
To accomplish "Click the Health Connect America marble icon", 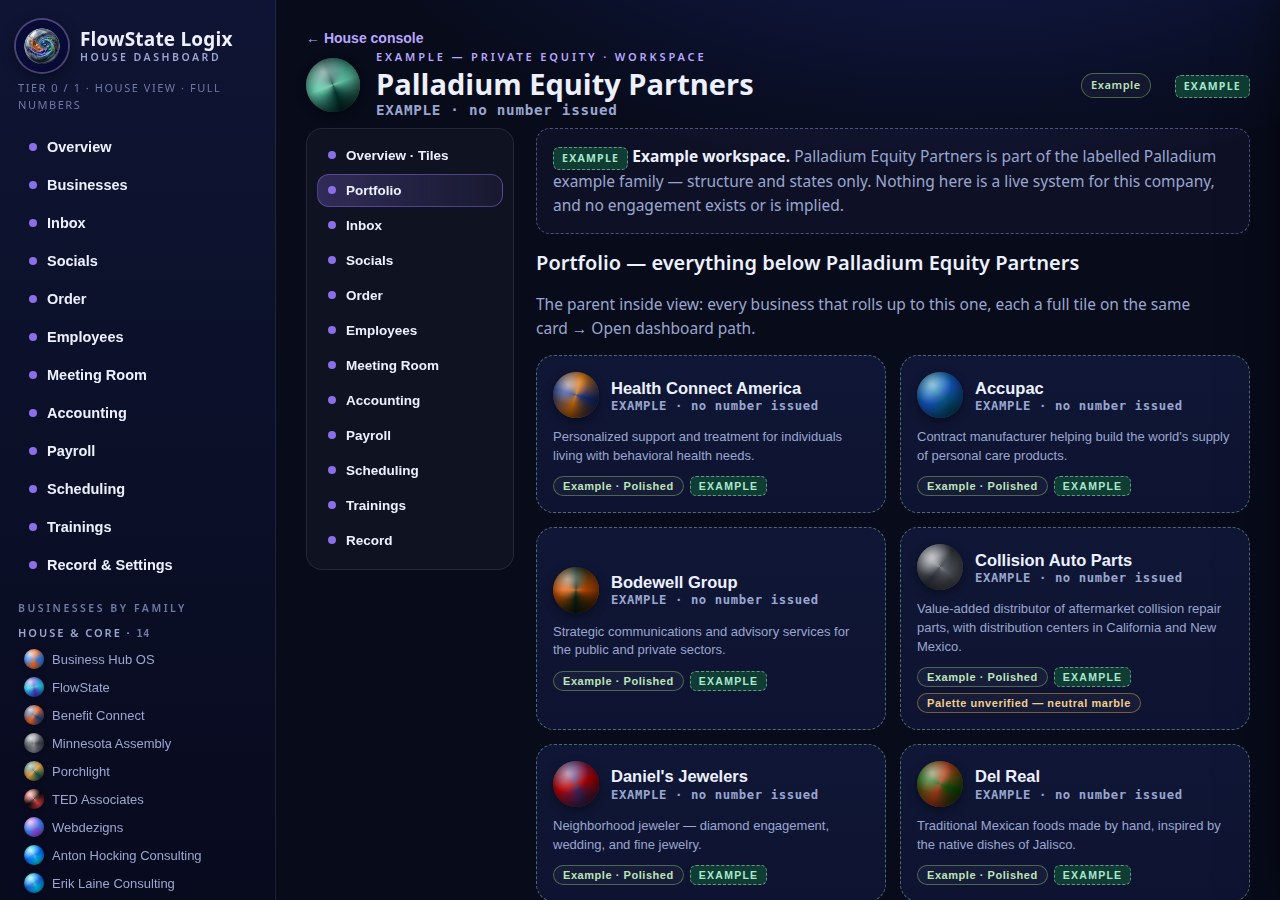I will (576, 395).
